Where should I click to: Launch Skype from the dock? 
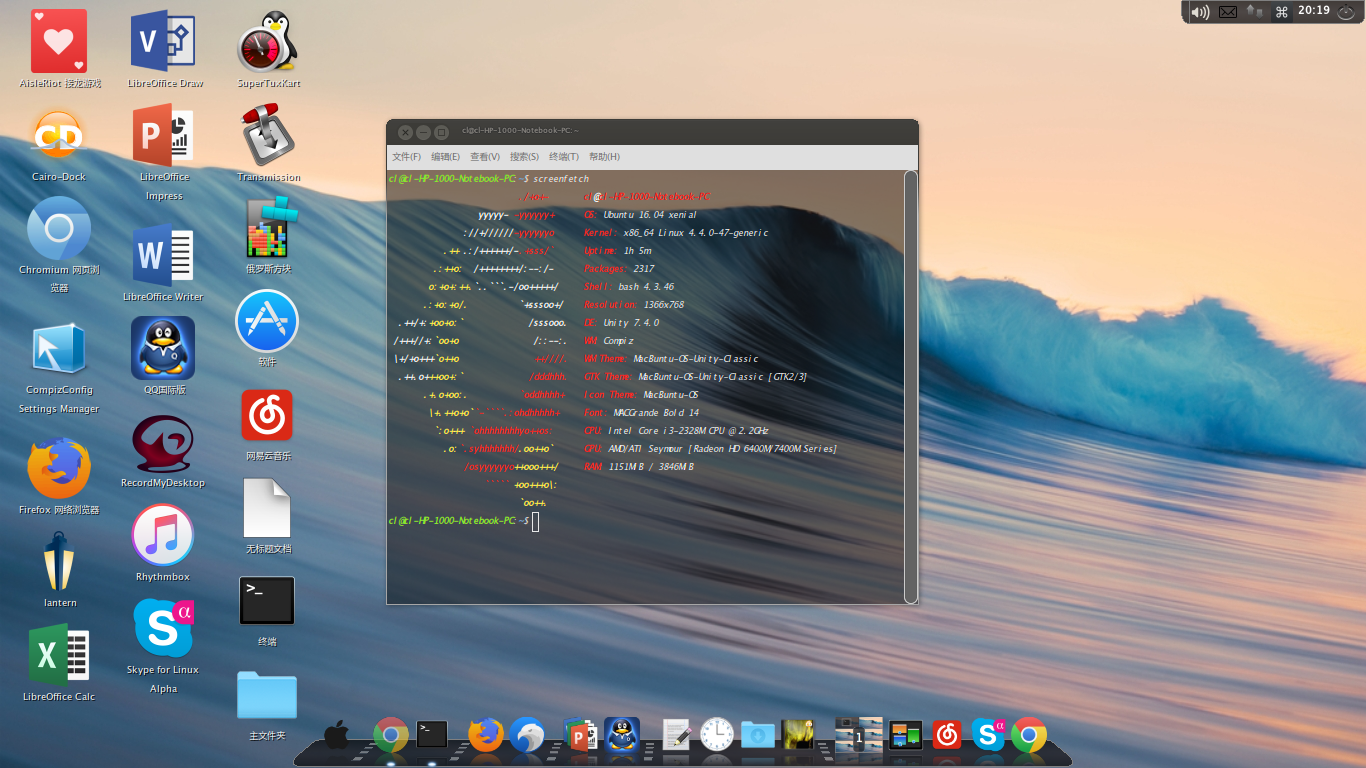[x=988, y=735]
